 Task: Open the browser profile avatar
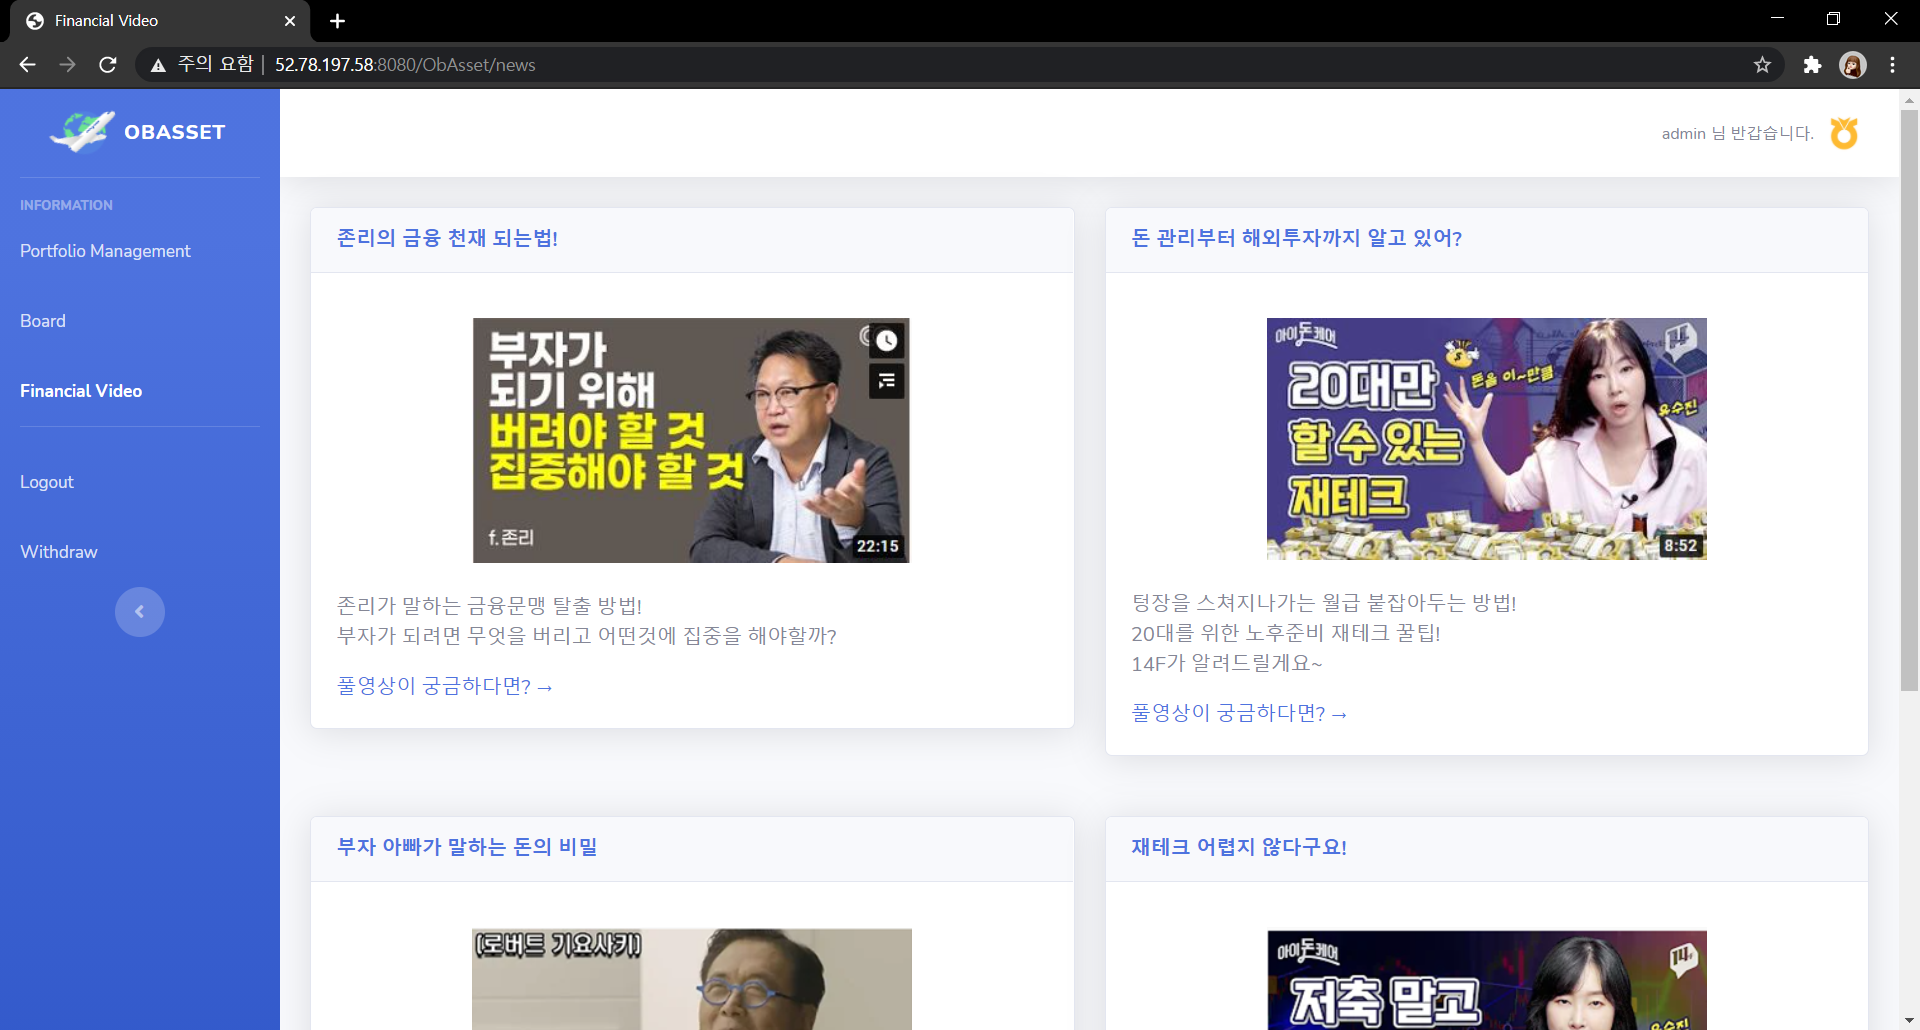(x=1853, y=64)
